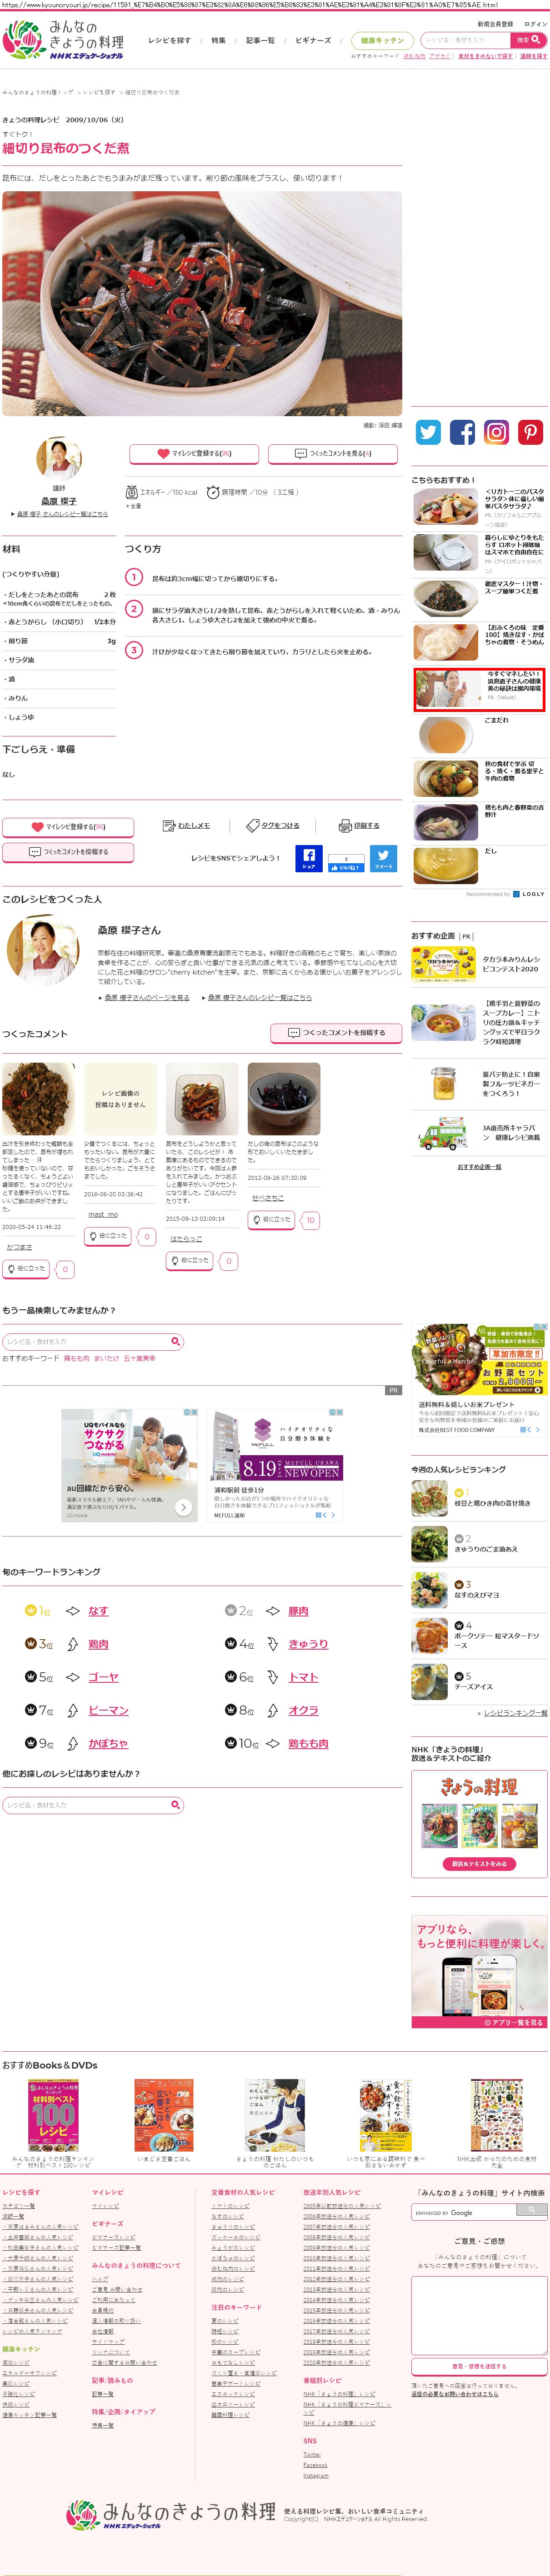Image resolution: width=550 pixels, height=2576 pixels.
Task: Click the 印刷する printer icon
Action: click(345, 826)
